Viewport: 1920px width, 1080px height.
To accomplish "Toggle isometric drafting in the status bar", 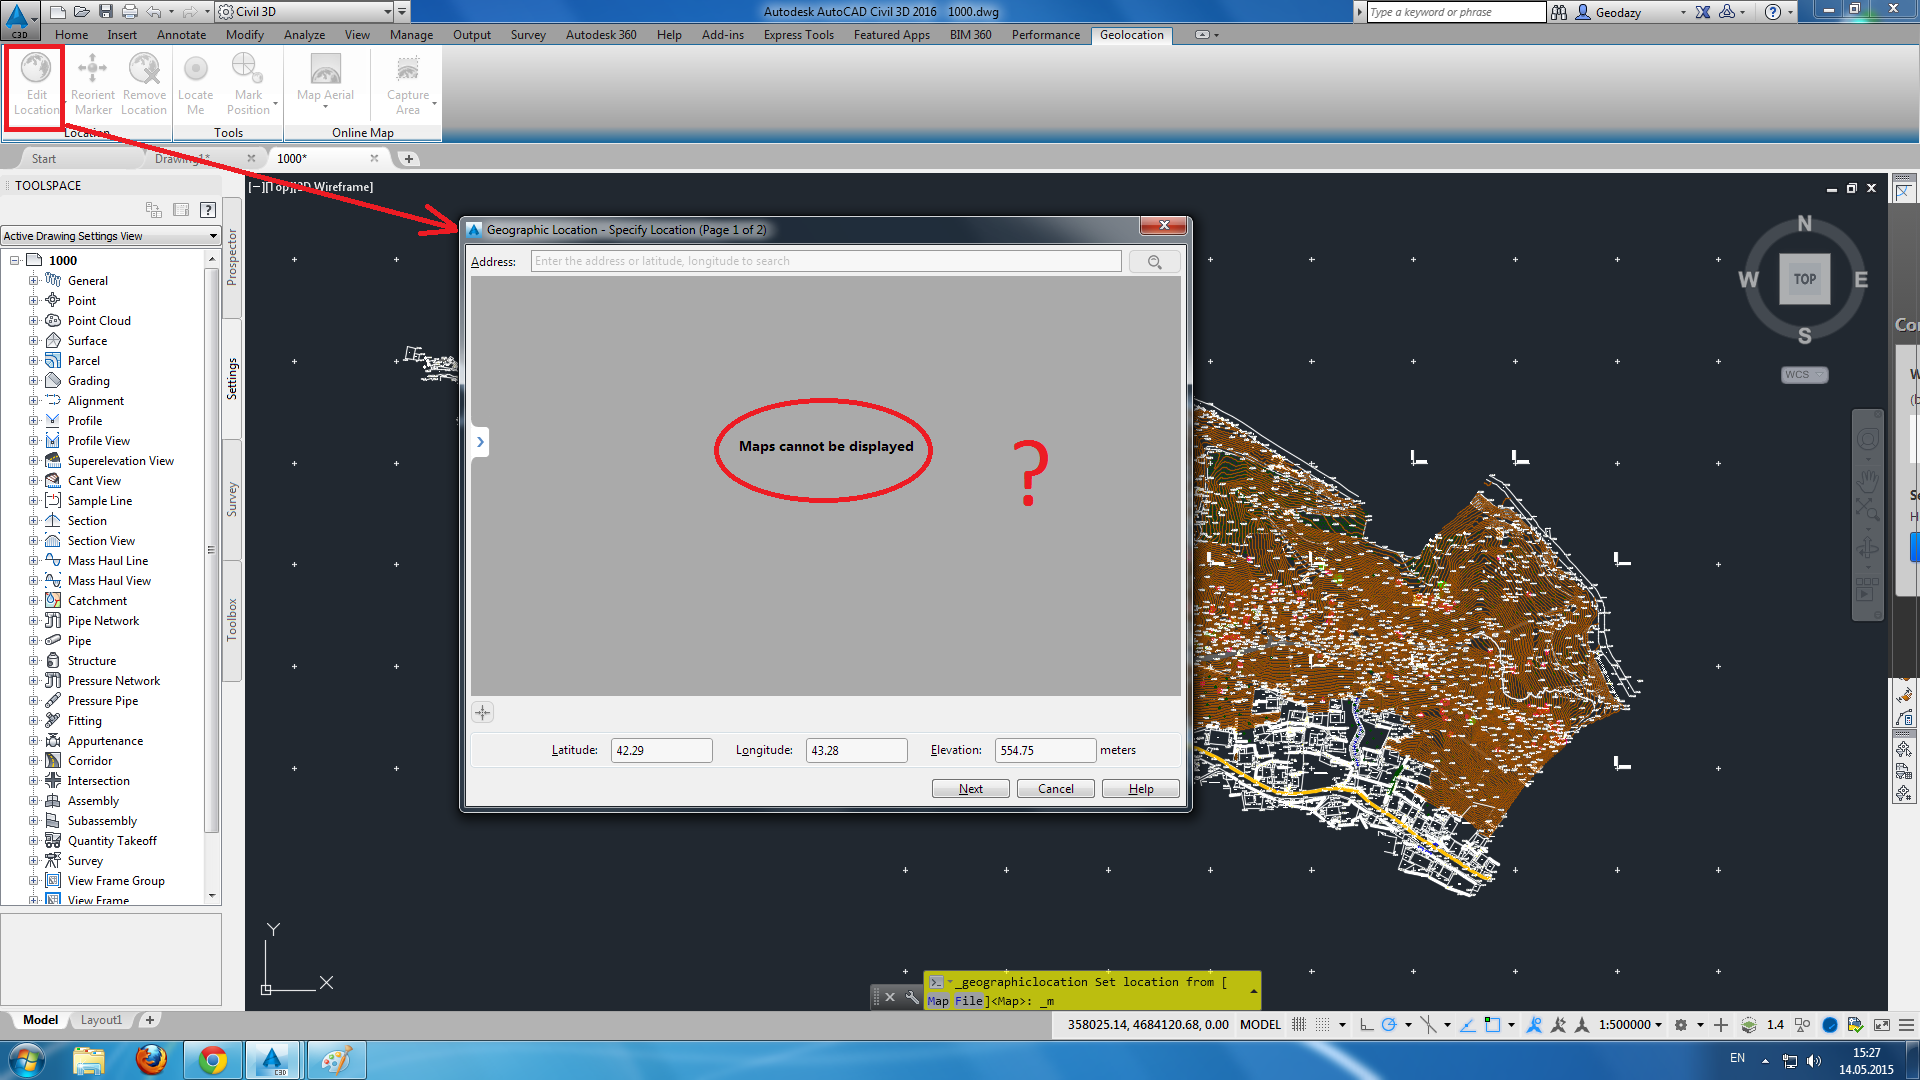I will [1428, 1025].
